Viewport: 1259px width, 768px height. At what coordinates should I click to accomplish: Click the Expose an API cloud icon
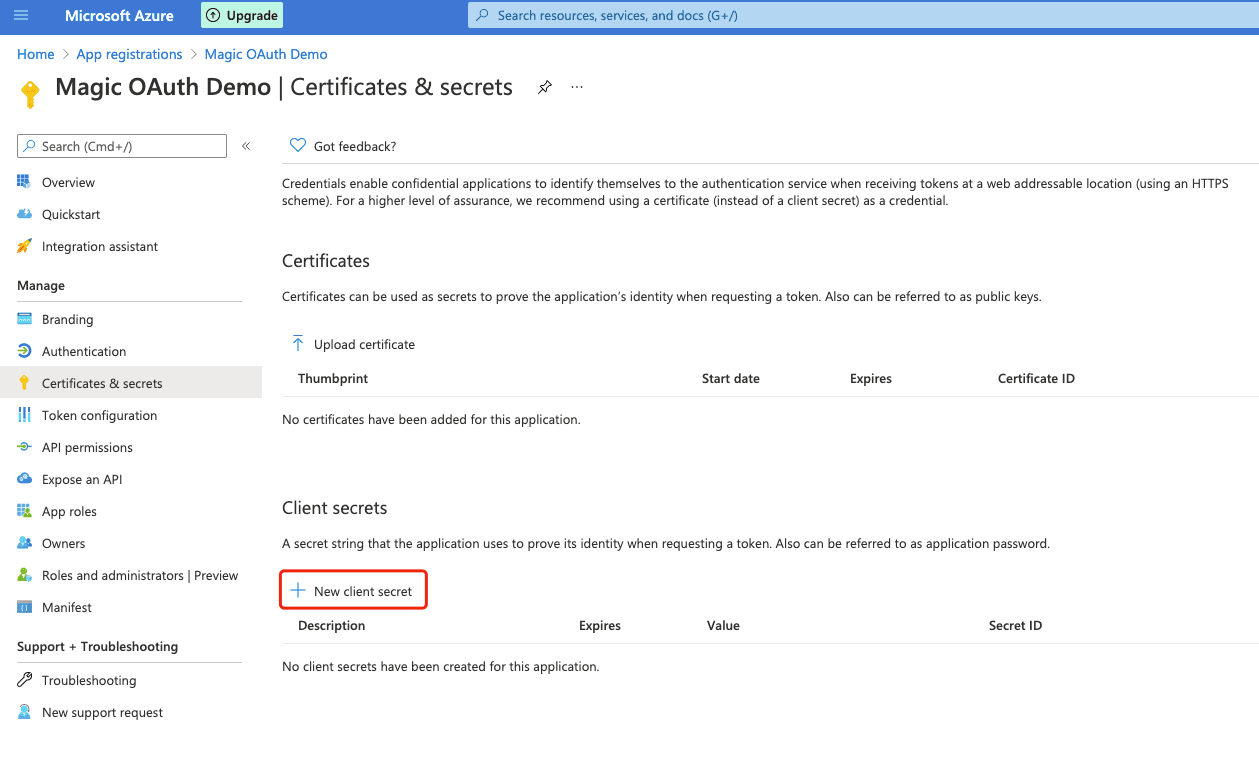pos(24,479)
